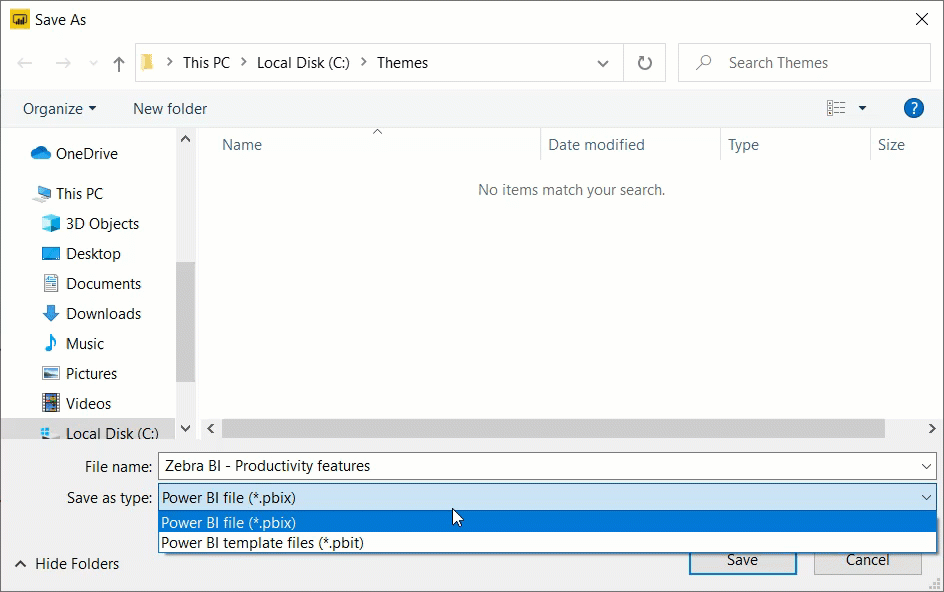This screenshot has width=944, height=592.
Task: Click the navigation pane vertical scrollbar thumb
Action: click(185, 322)
